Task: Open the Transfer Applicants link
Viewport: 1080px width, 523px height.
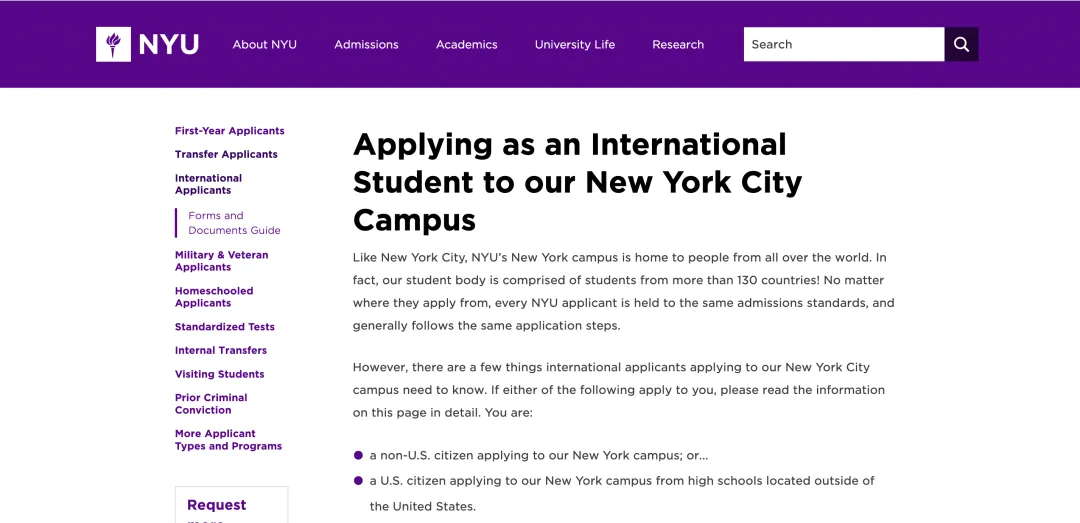Action: (226, 154)
